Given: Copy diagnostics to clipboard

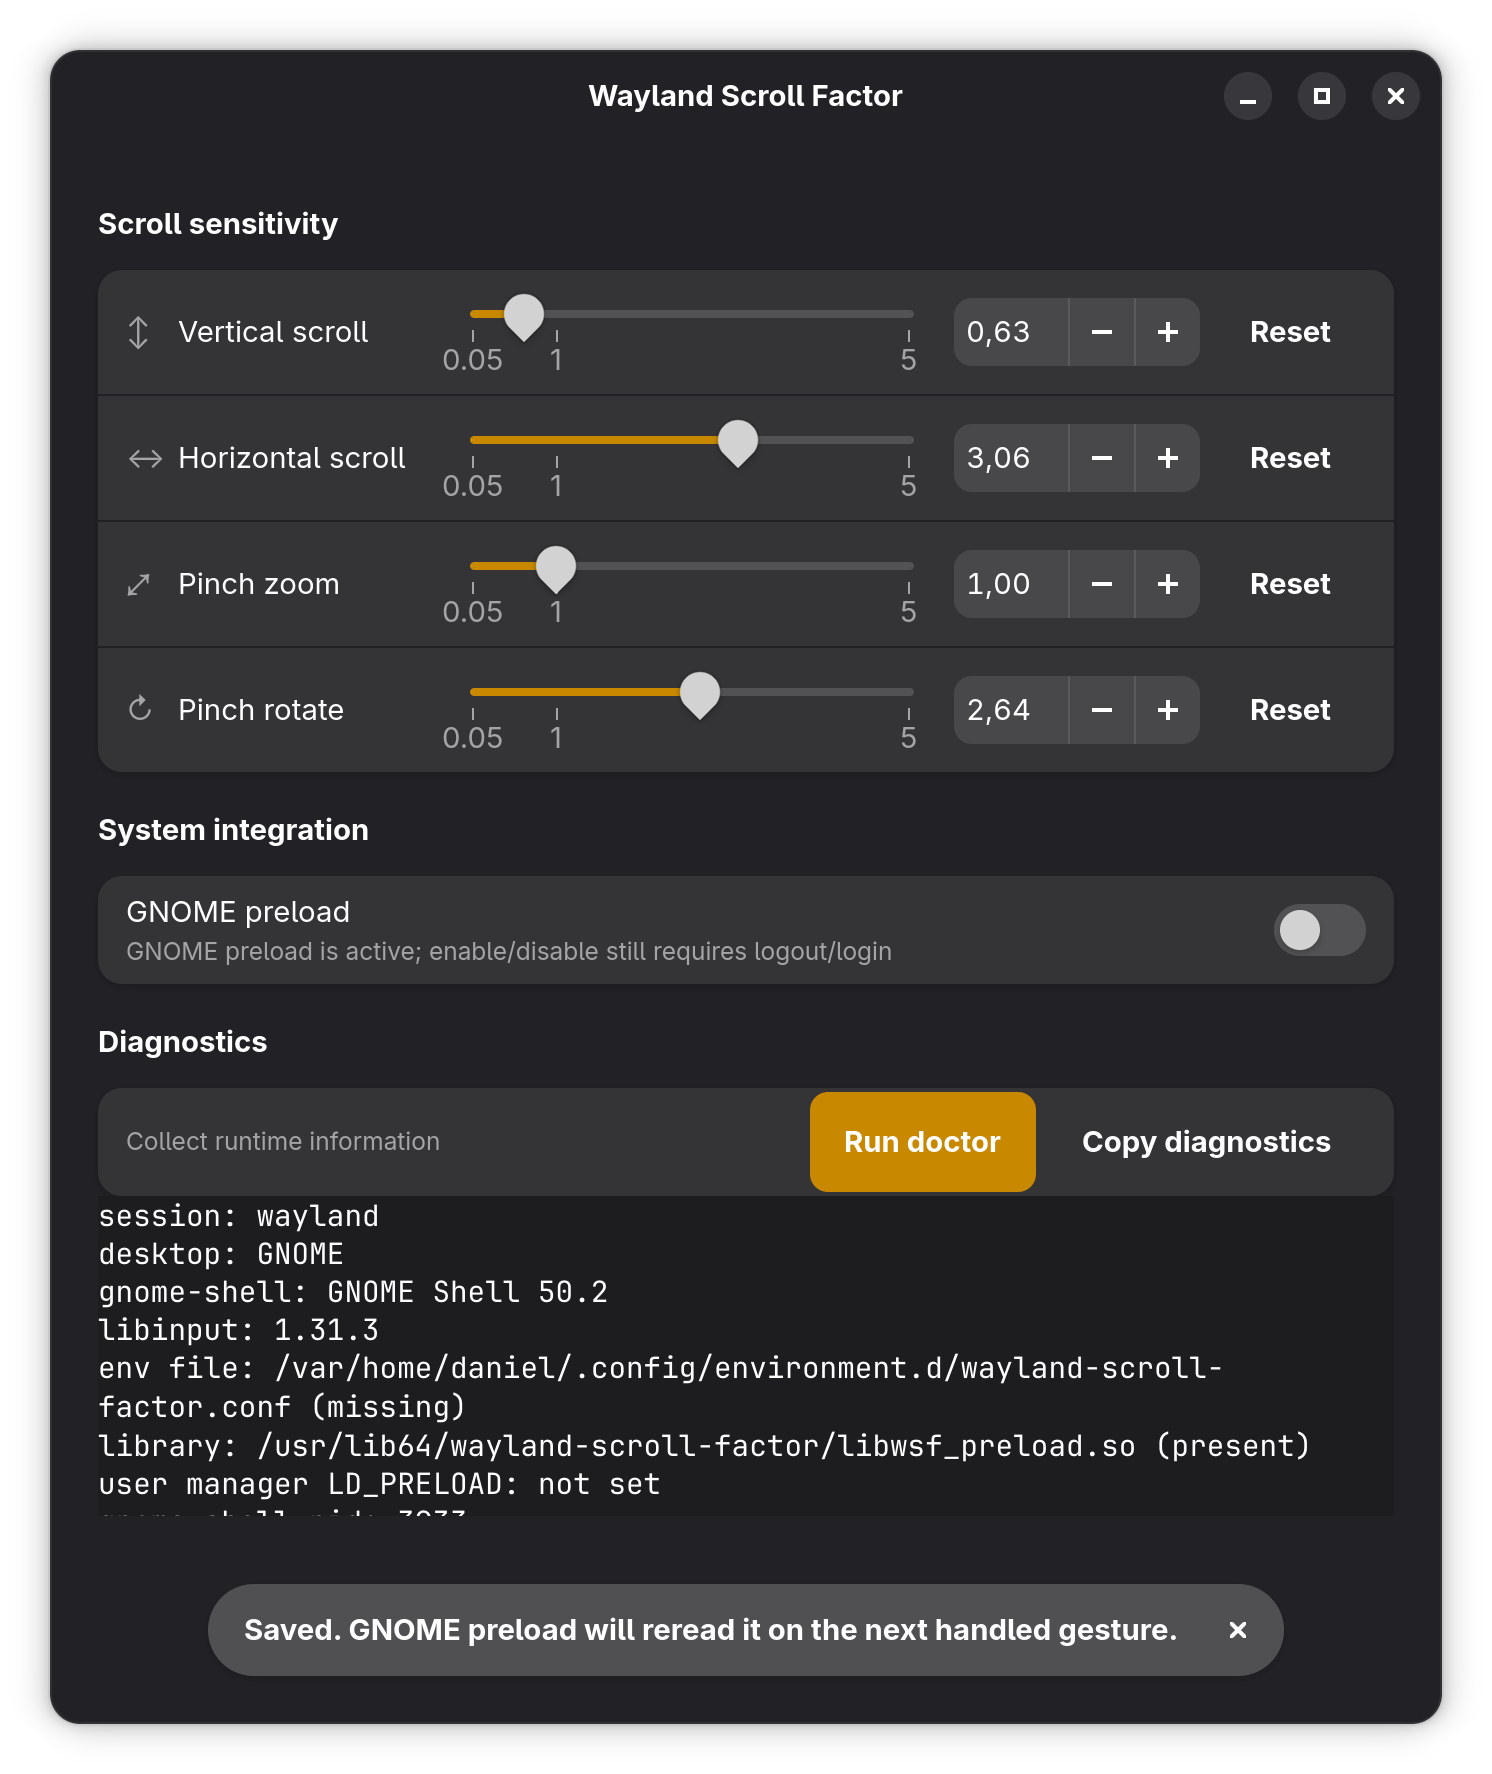Looking at the screenshot, I should [x=1206, y=1142].
